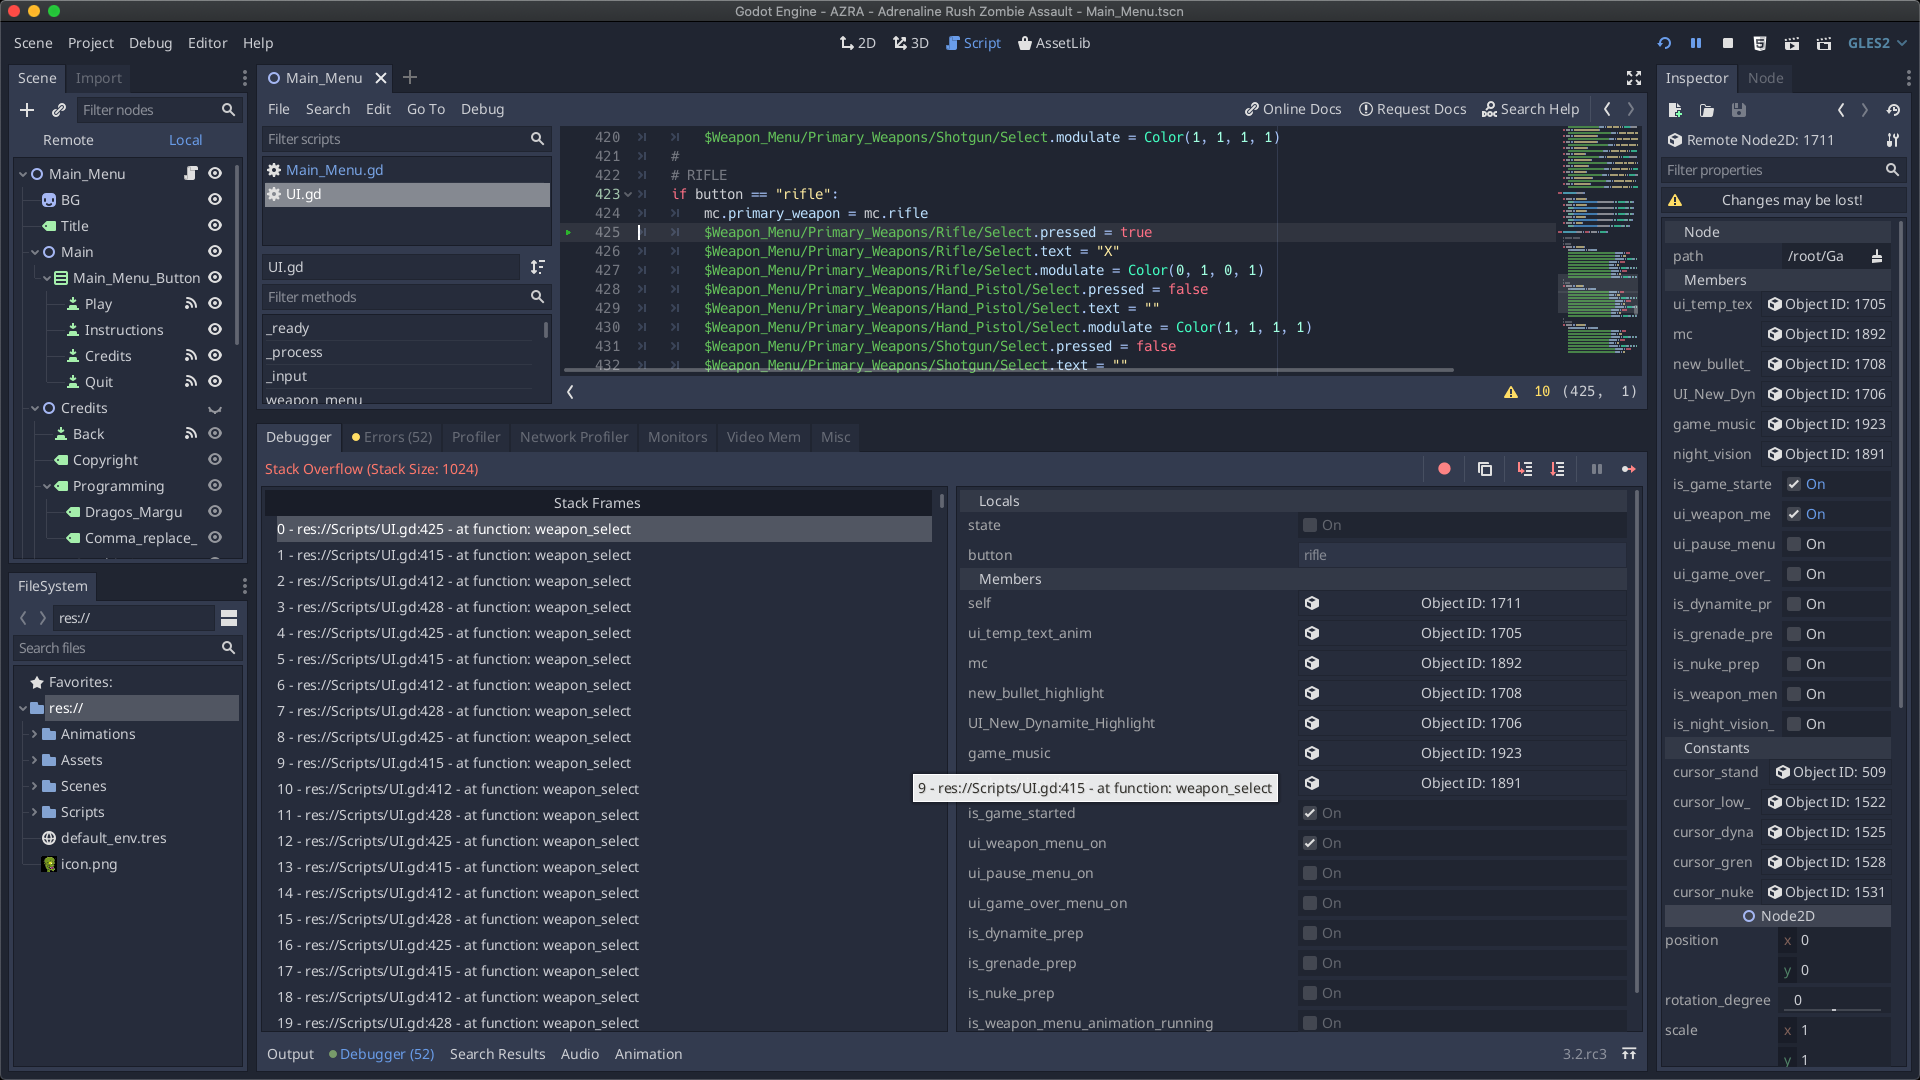The image size is (1920, 1080).
Task: Select the Step Into debugger icon
Action: (x=1524, y=469)
